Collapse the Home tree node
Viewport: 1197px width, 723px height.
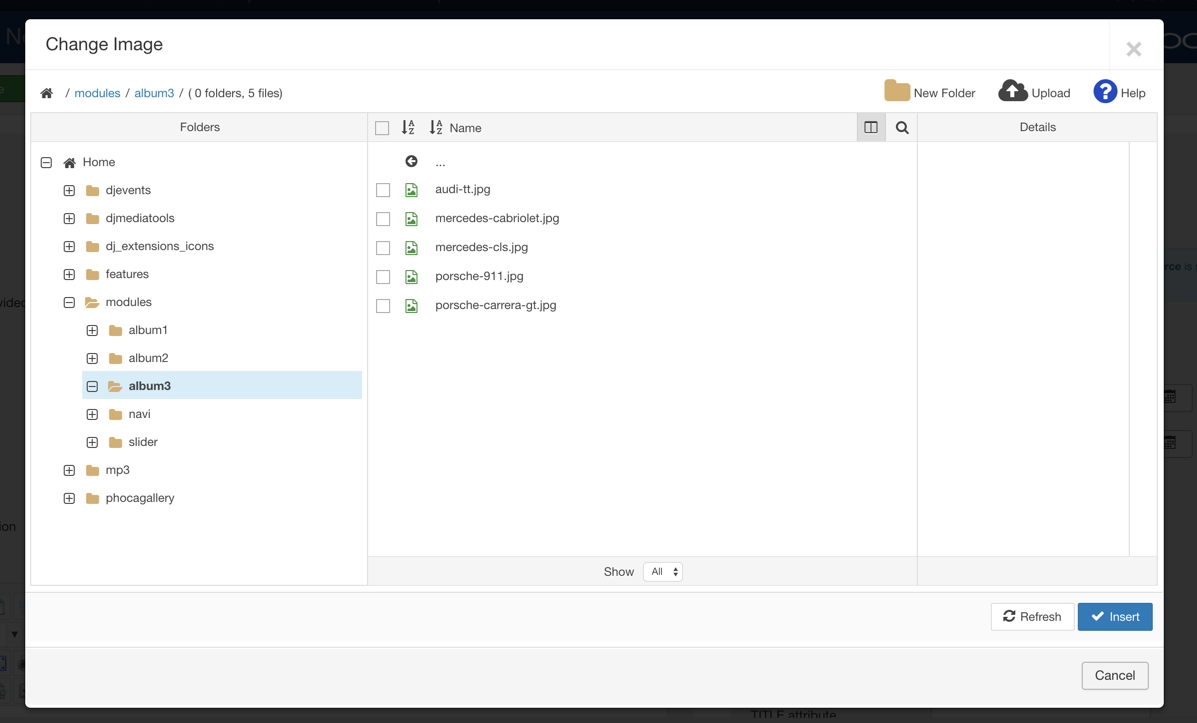(x=47, y=163)
